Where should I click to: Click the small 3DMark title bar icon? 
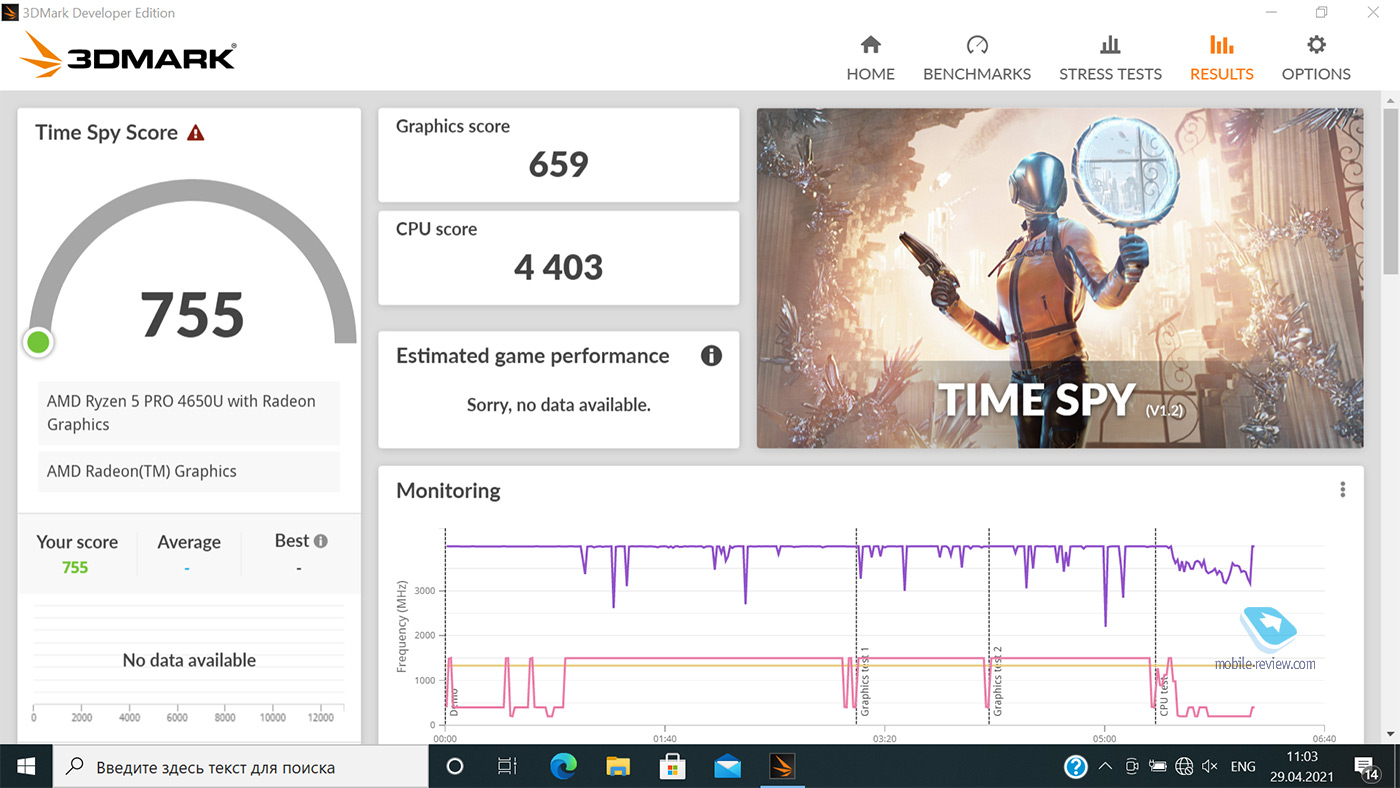coord(11,12)
